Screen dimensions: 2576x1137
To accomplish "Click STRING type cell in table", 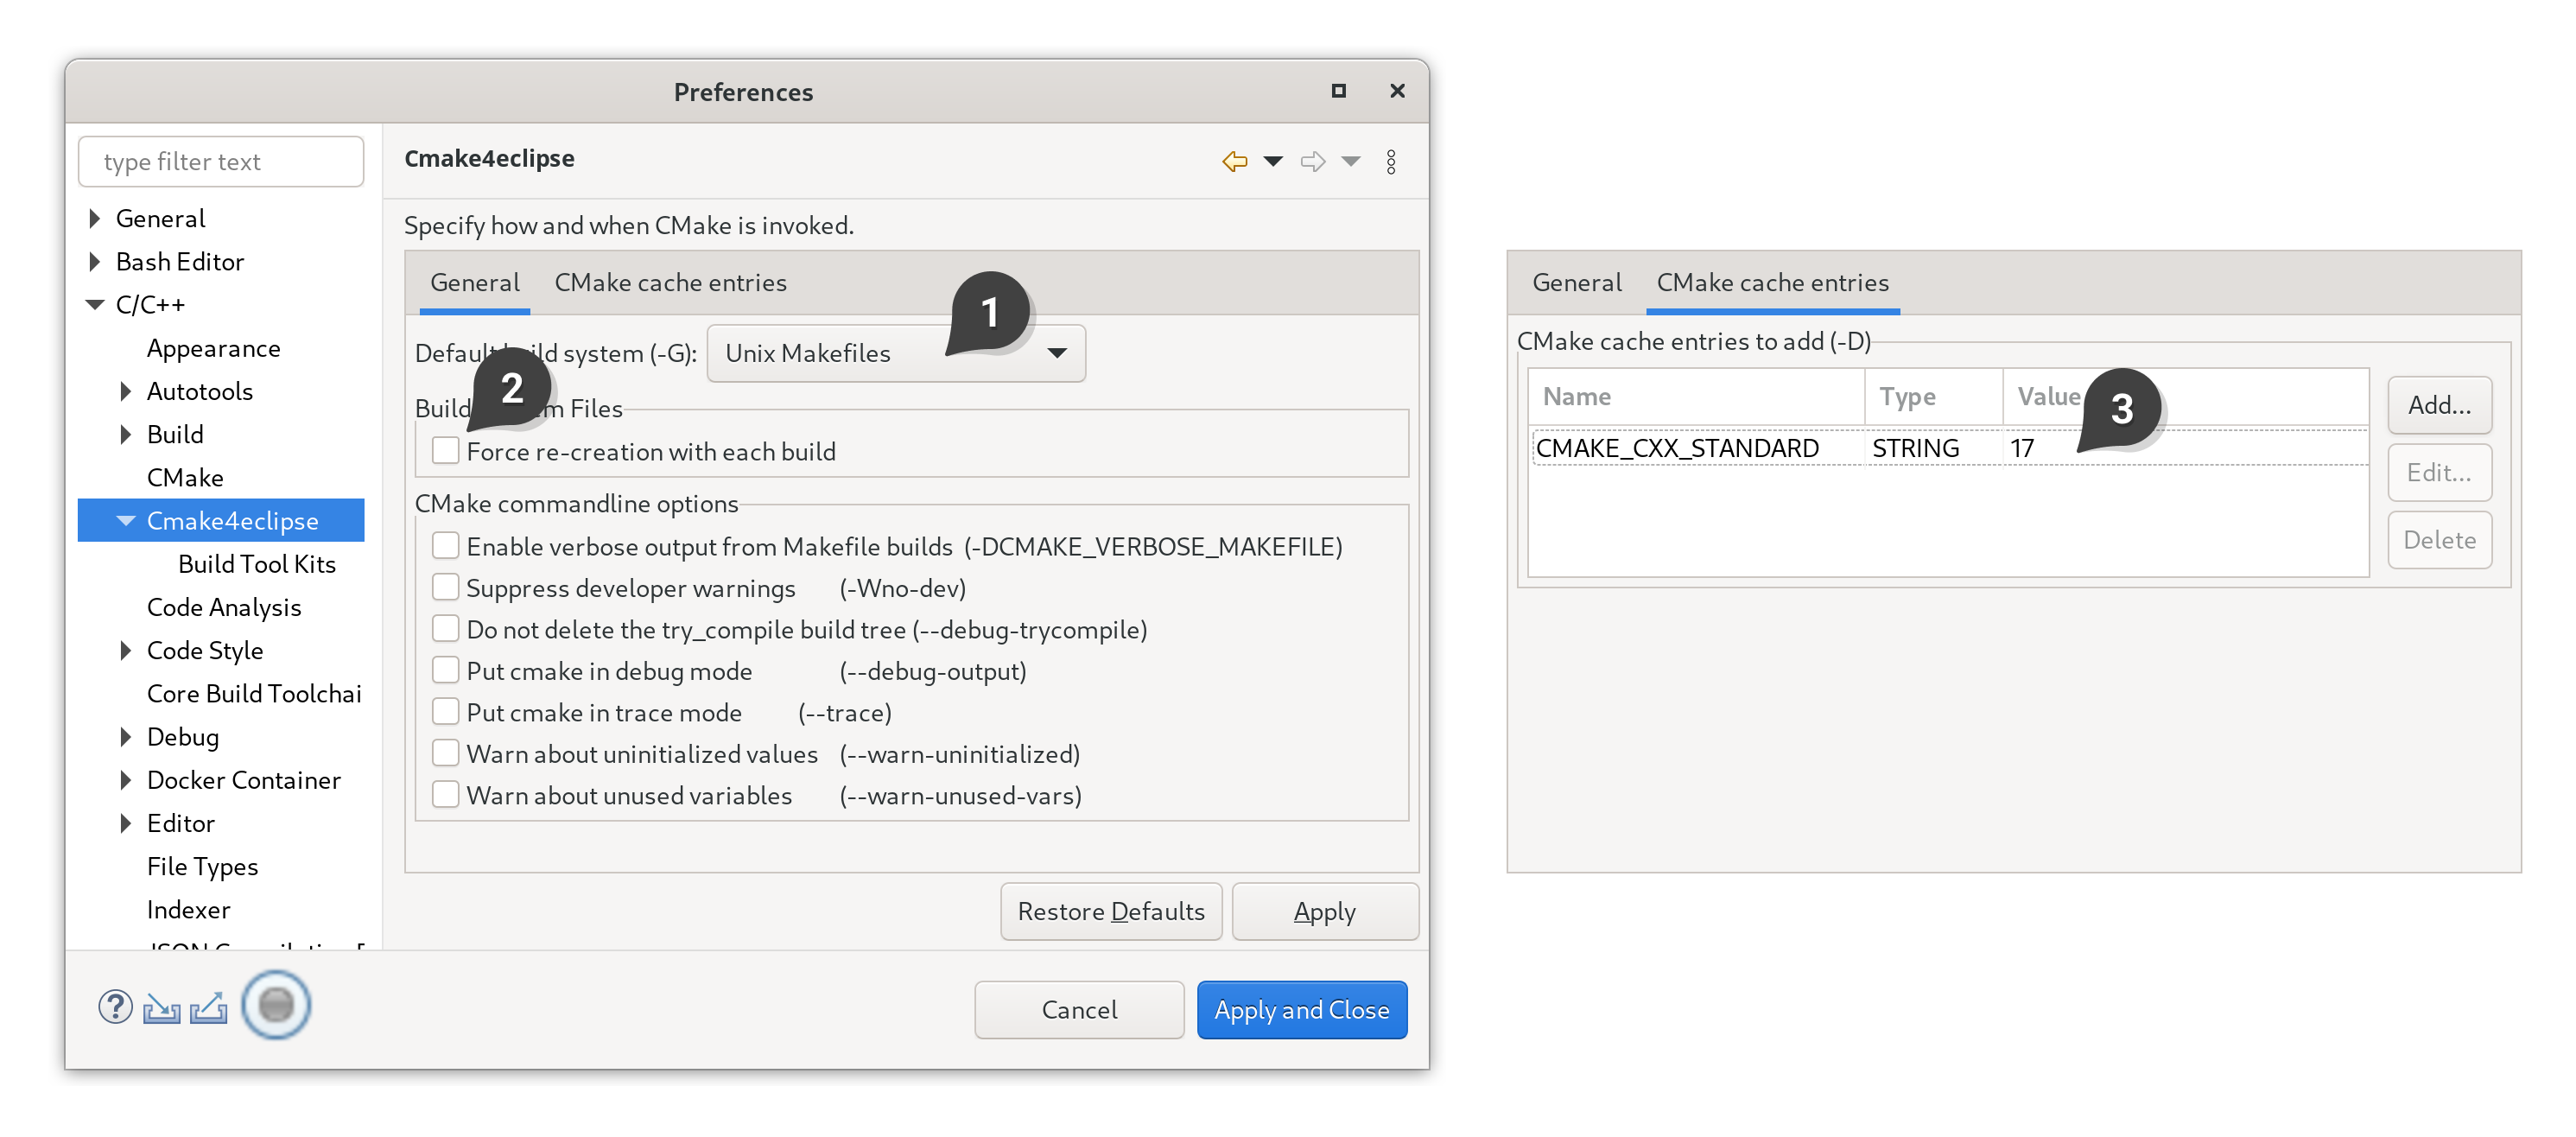I will 1916,448.
